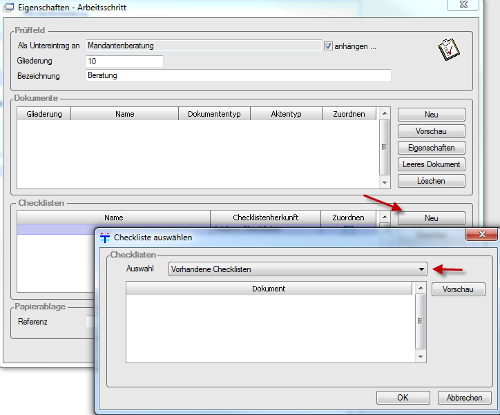
Task: Click the clipboard checklist icon in Prüffeld
Action: (449, 50)
